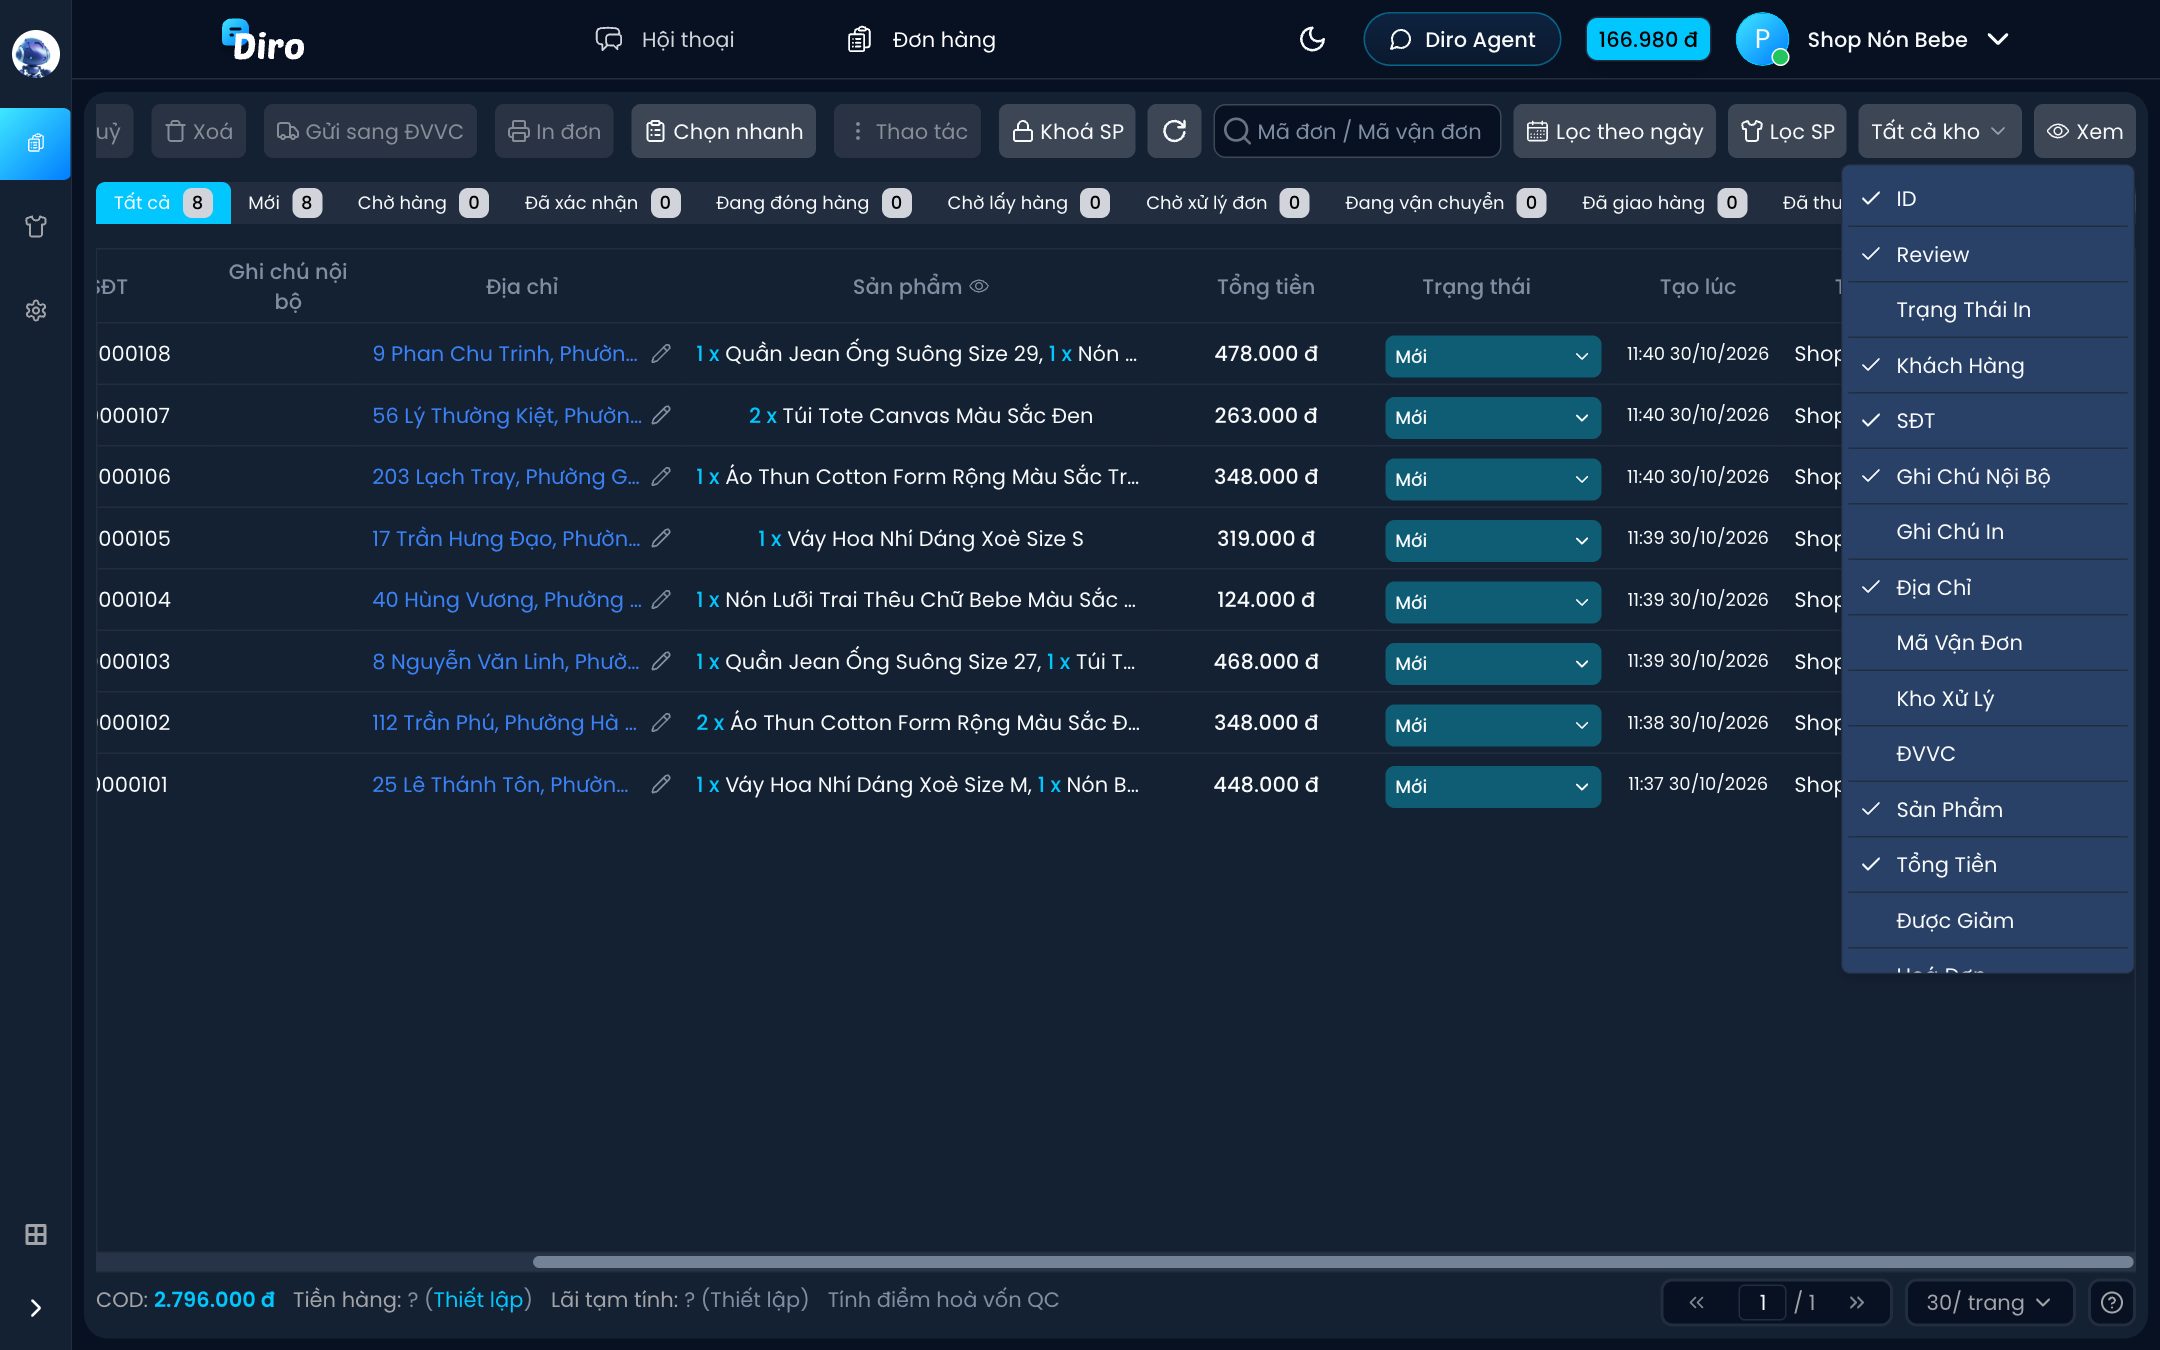
Task: Enable the ĐVVC column option
Action: click(x=1987, y=754)
